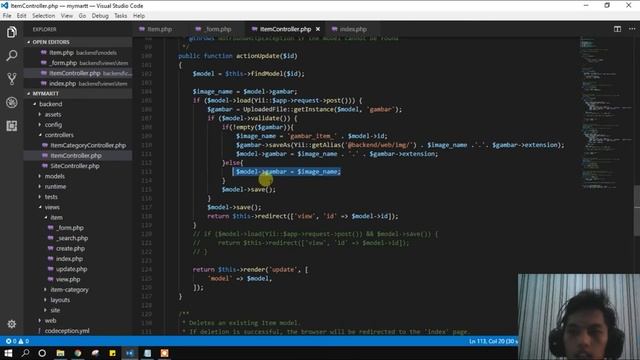Viewport: 640px width, 360px height.
Task: Switch to the _form.php editor tab
Action: (218, 29)
